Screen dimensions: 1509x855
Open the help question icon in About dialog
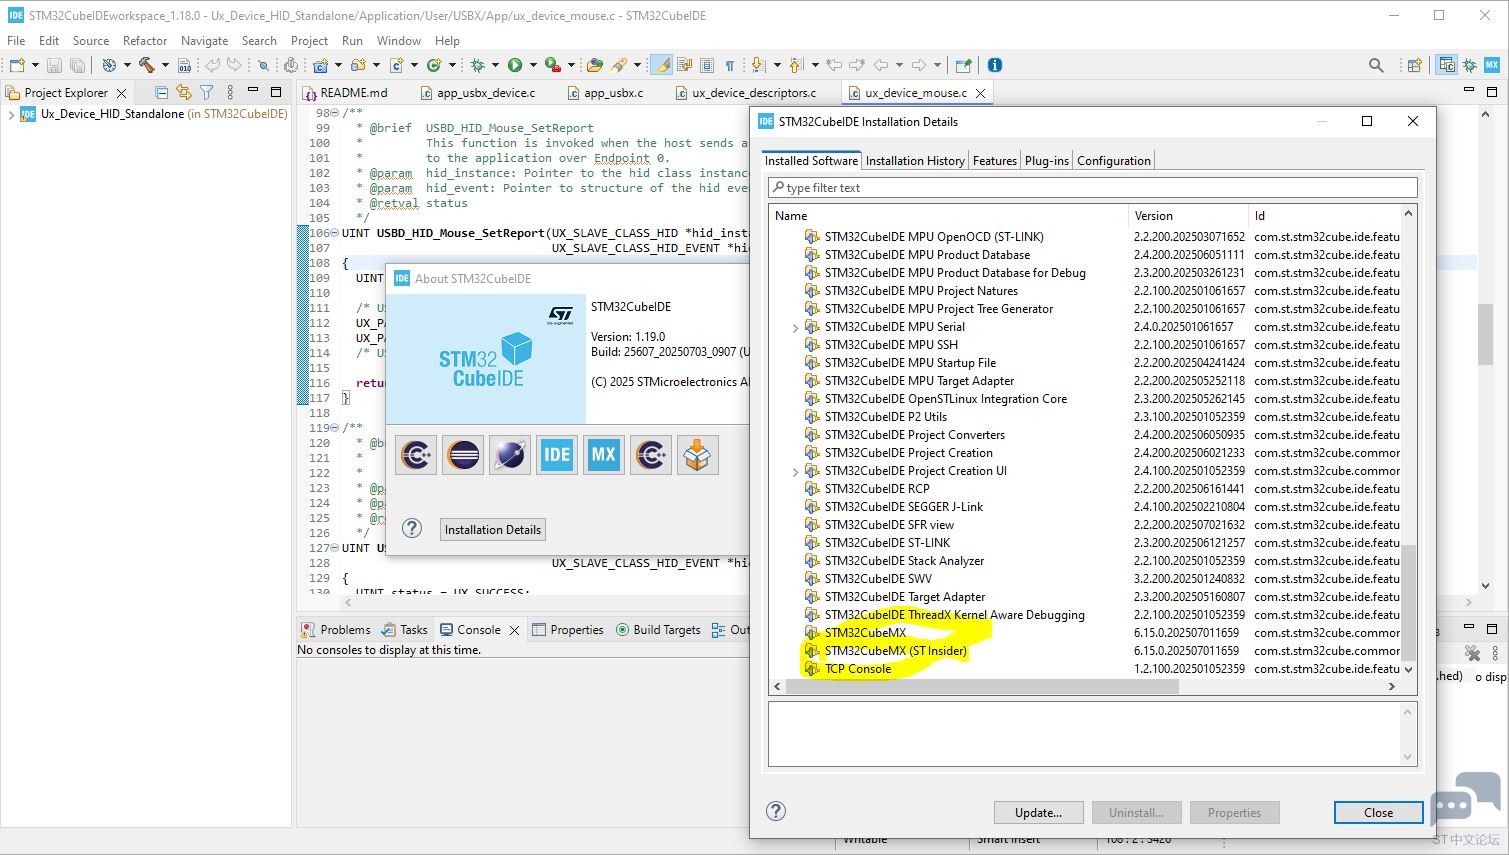(x=412, y=529)
